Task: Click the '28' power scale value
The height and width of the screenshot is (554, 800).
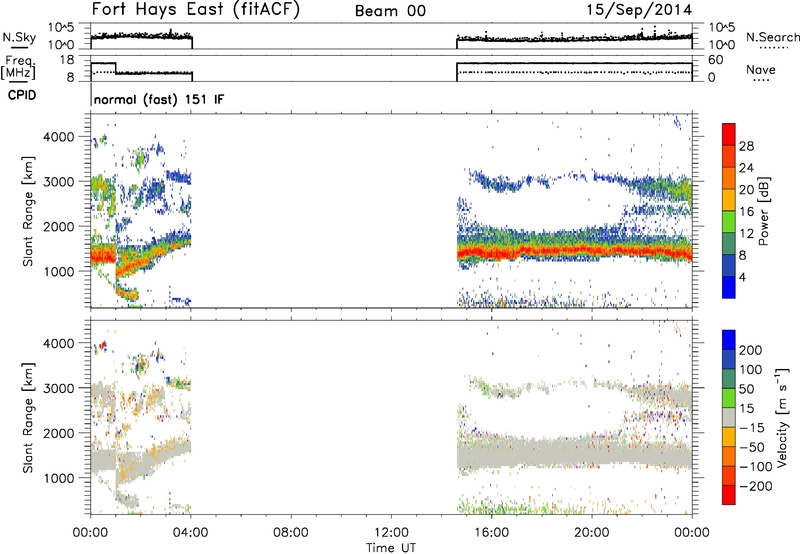Action: tap(746, 146)
